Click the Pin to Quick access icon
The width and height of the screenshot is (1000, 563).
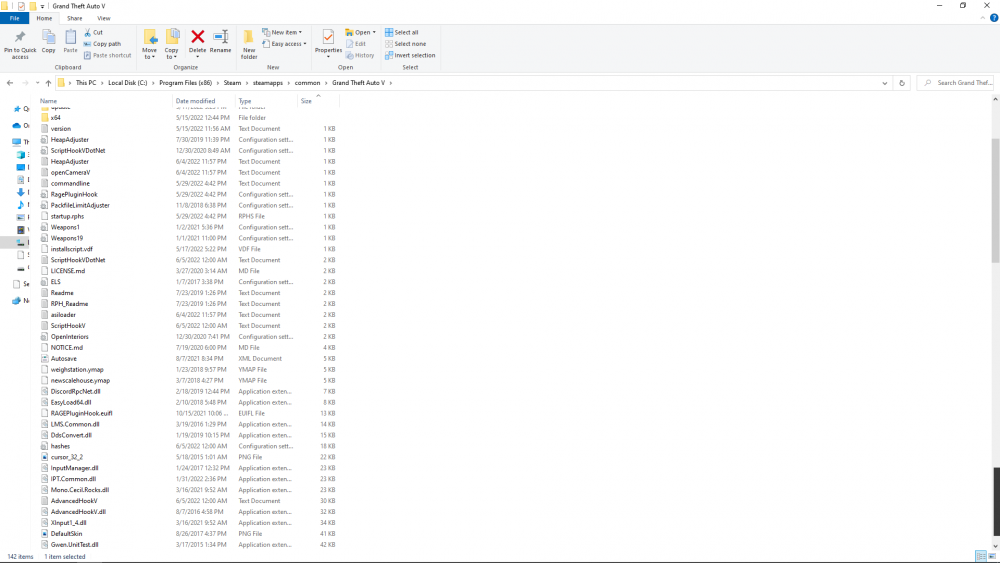pyautogui.click(x=20, y=38)
